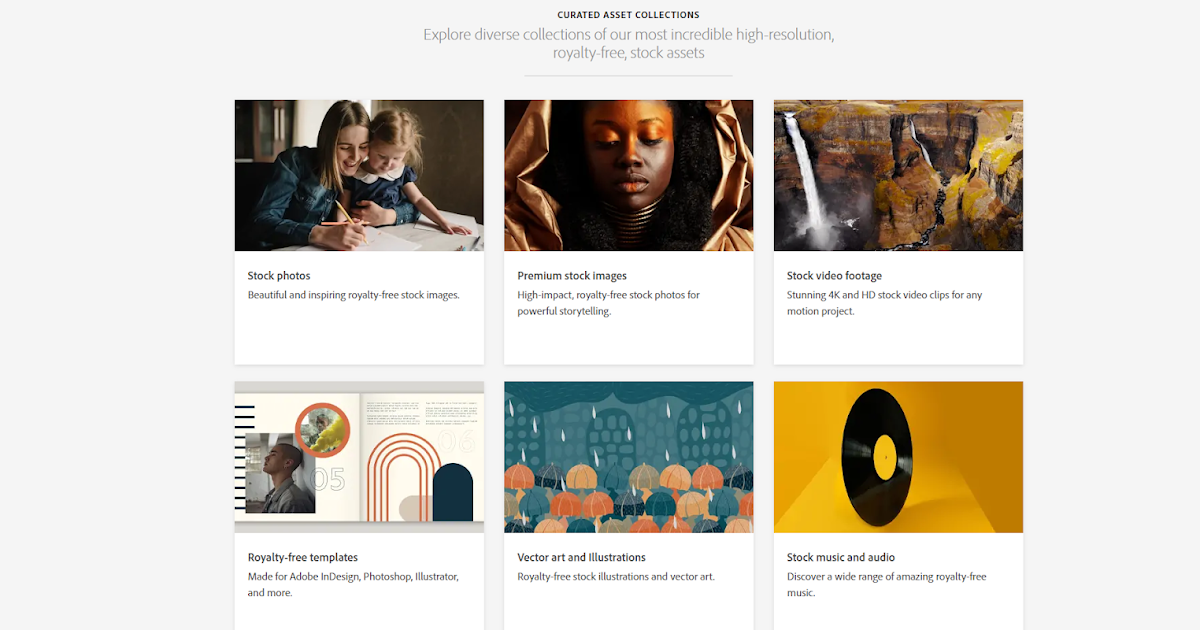This screenshot has height=630, width=1200.
Task: Select the Royalty-free templates title
Action: (303, 558)
